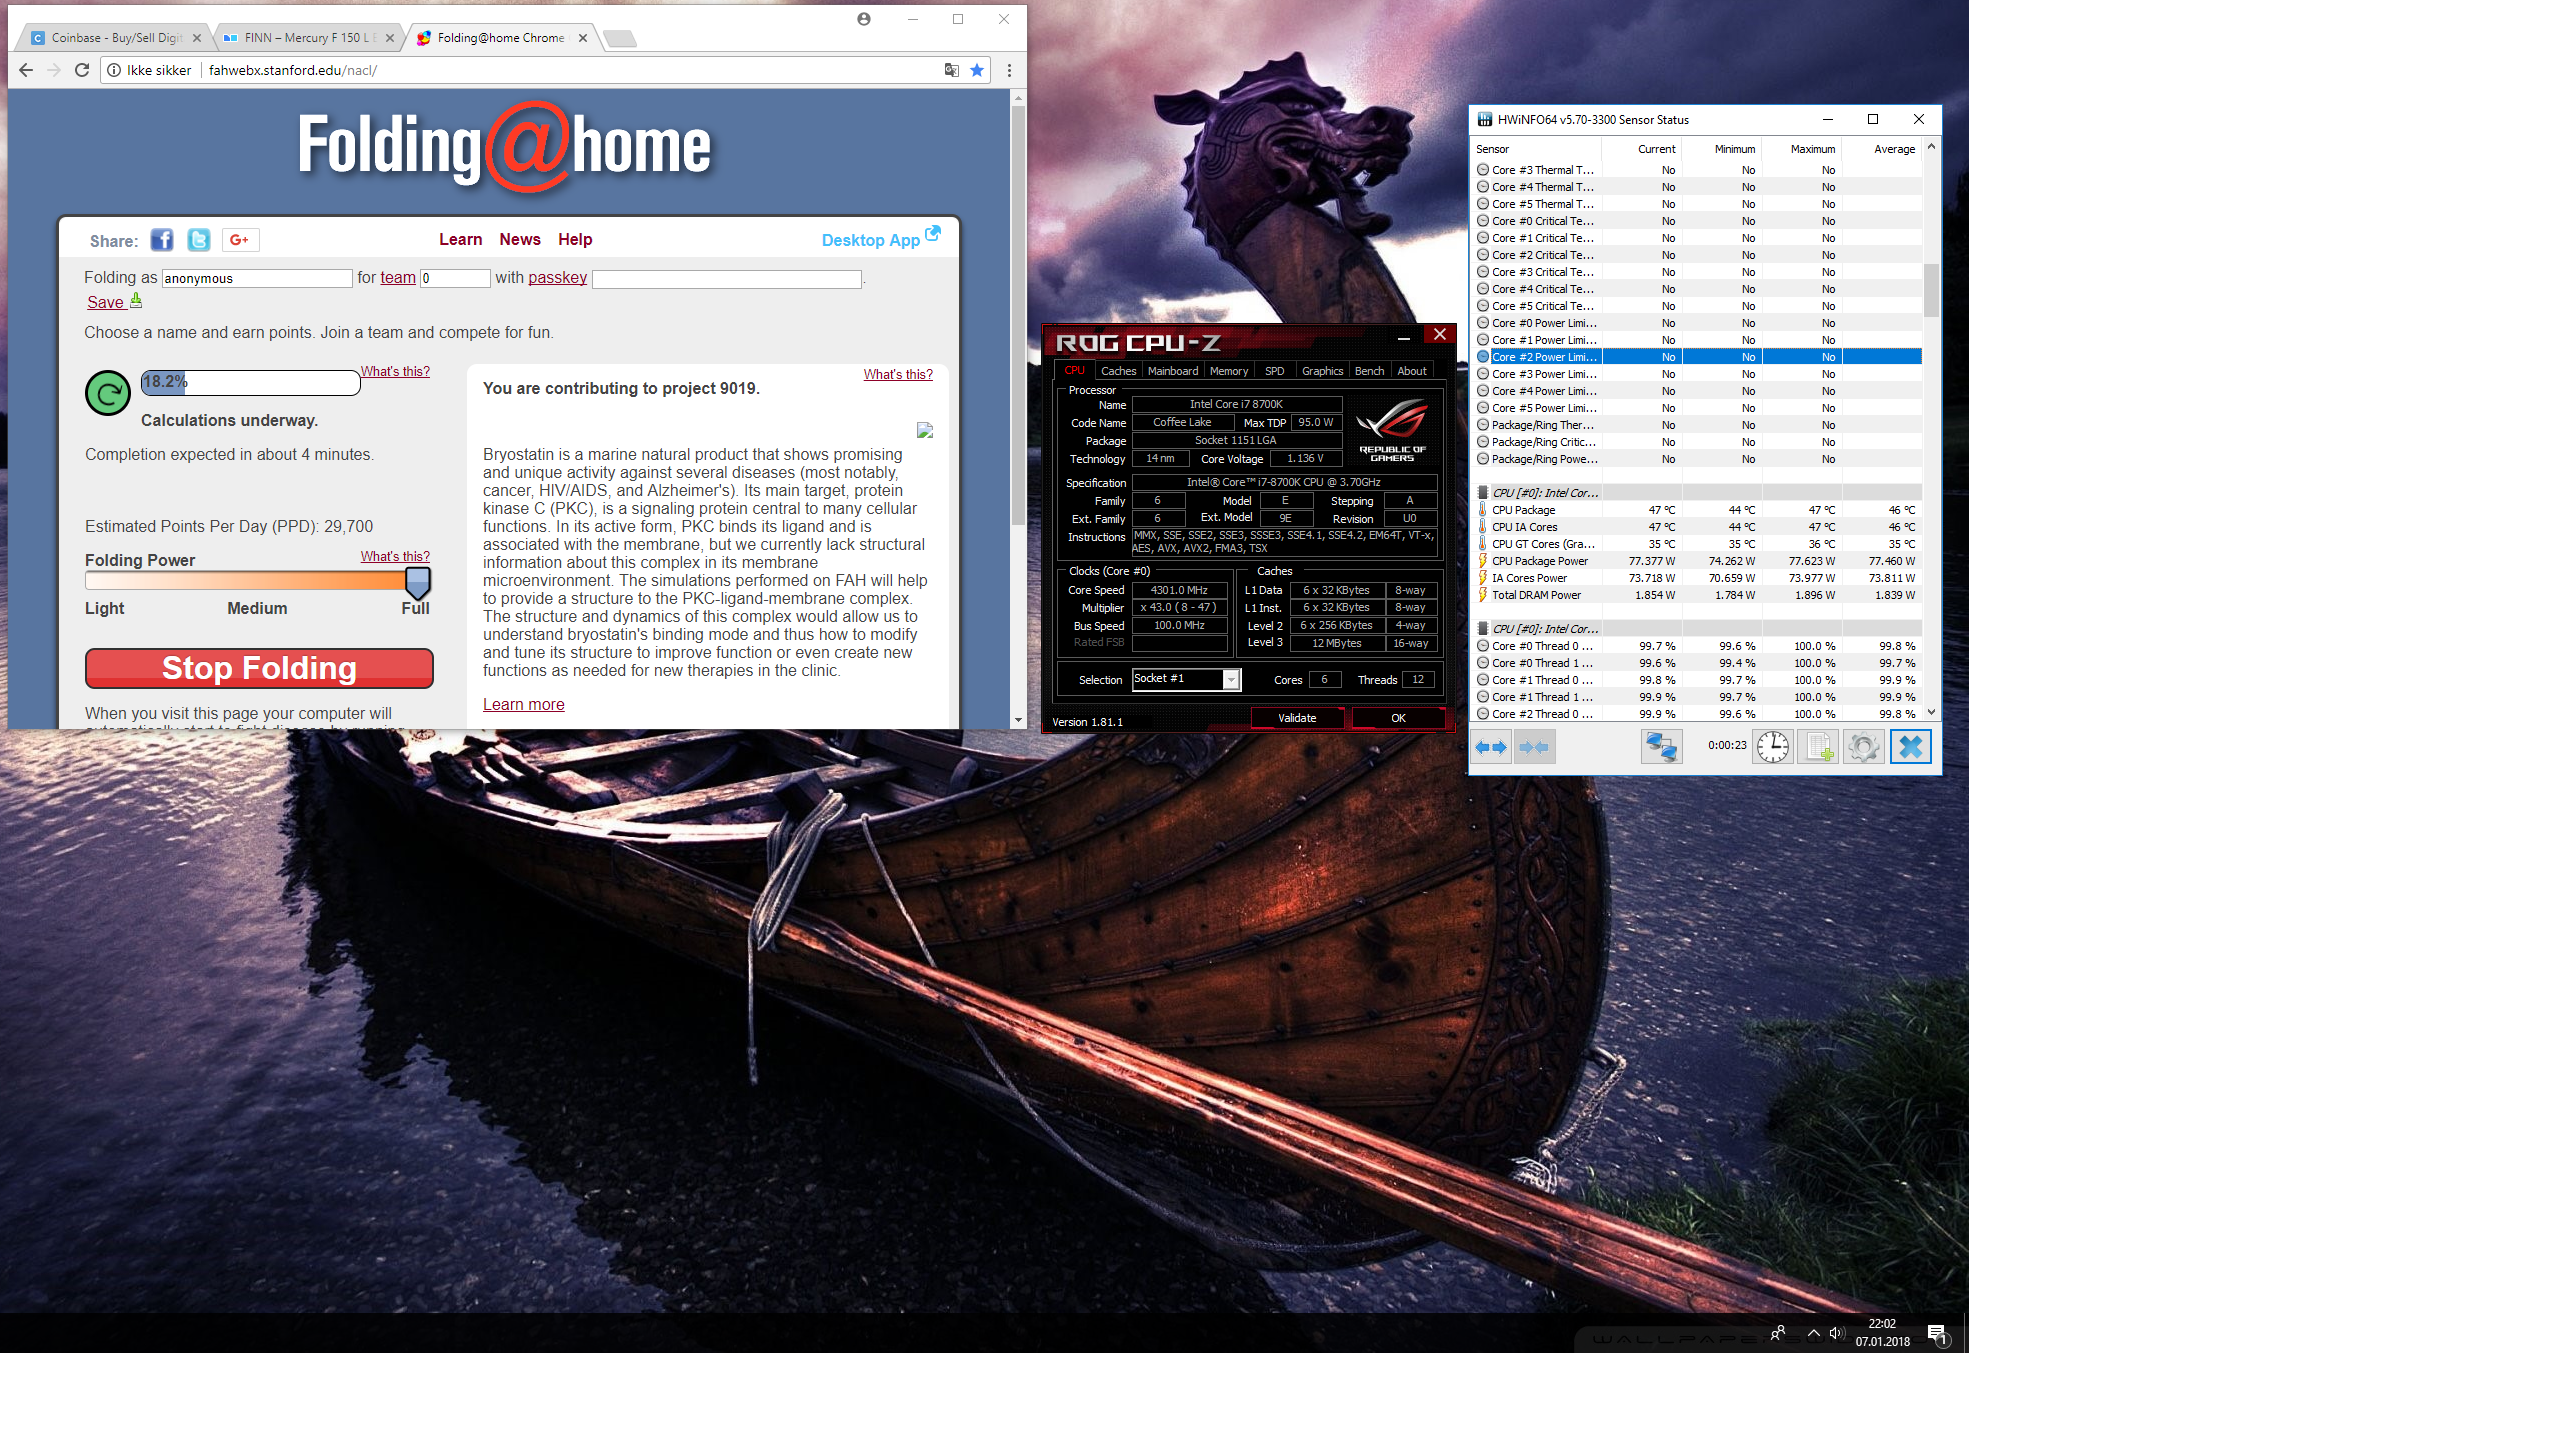
Task: Click the Folding as name input field
Action: click(x=257, y=278)
